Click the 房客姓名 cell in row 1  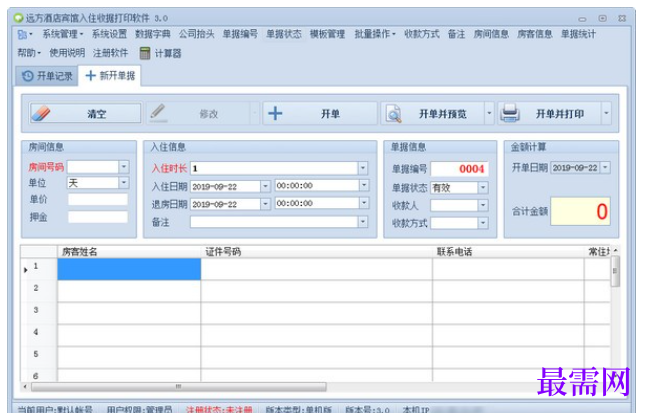tap(129, 269)
